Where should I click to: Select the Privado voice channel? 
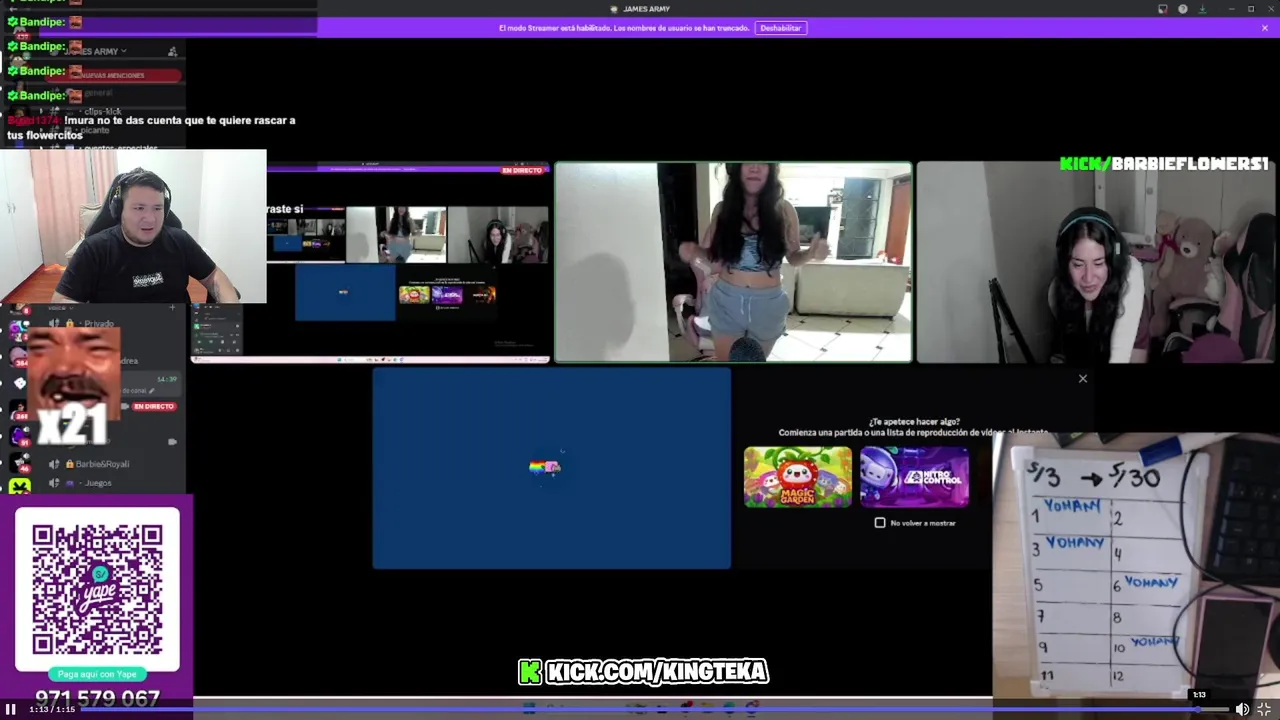pos(99,324)
